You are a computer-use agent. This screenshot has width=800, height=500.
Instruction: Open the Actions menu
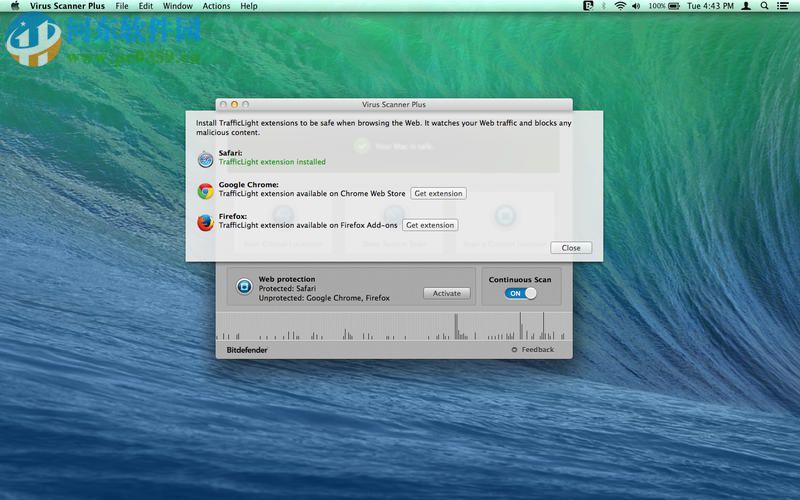click(x=216, y=6)
